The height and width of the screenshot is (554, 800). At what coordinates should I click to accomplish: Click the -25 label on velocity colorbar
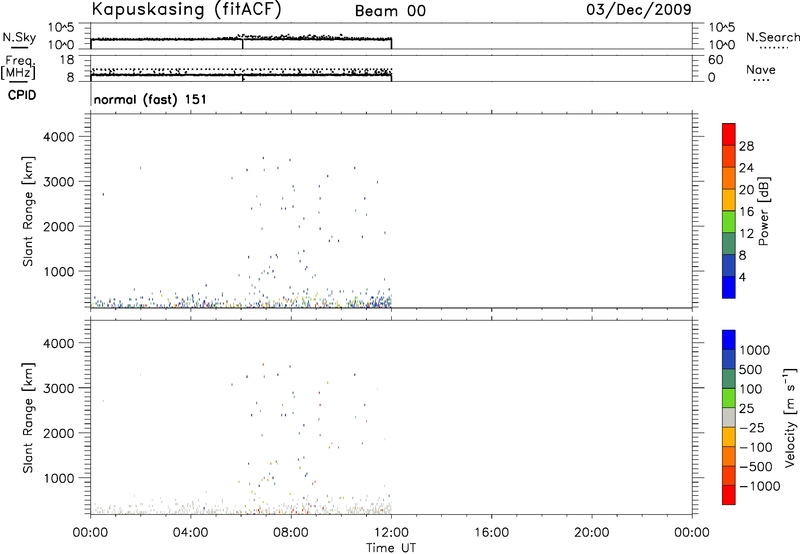point(751,428)
